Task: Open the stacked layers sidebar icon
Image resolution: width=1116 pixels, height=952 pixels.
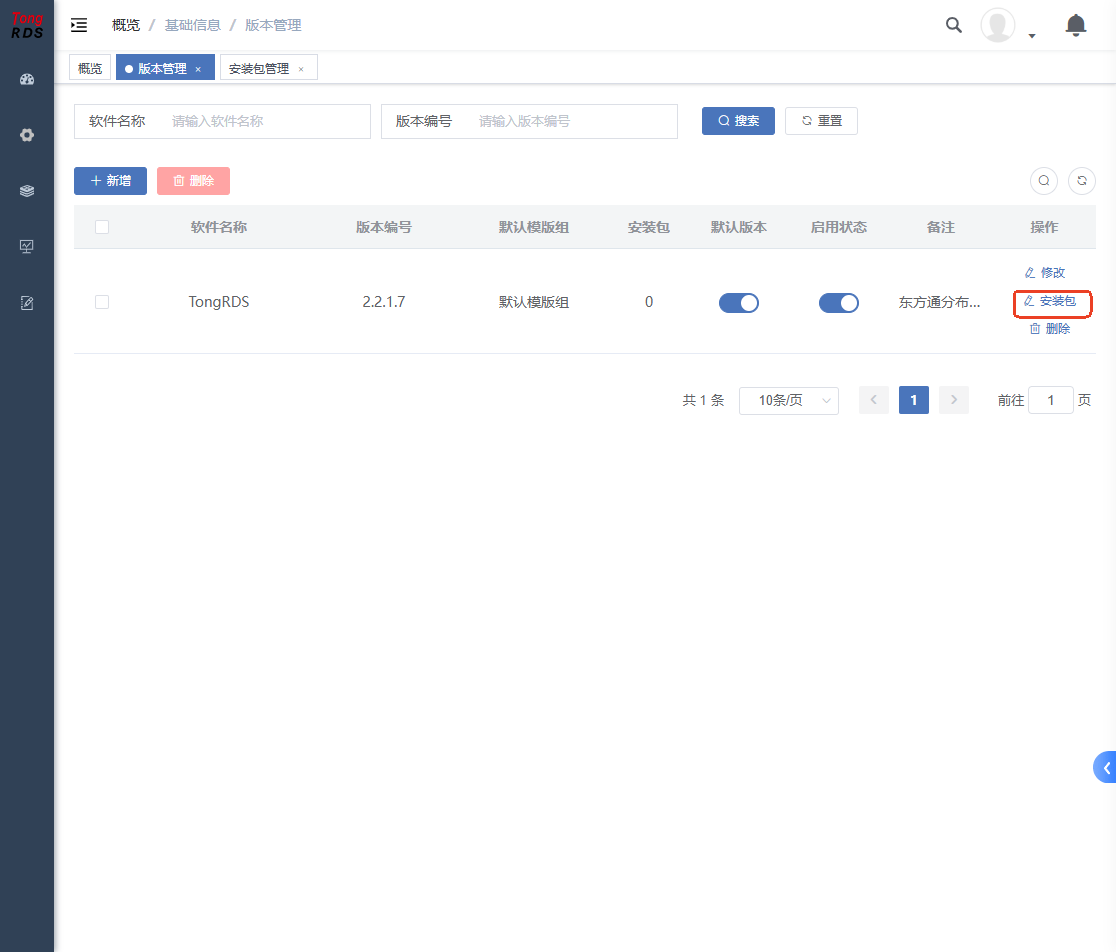Action: point(27,191)
